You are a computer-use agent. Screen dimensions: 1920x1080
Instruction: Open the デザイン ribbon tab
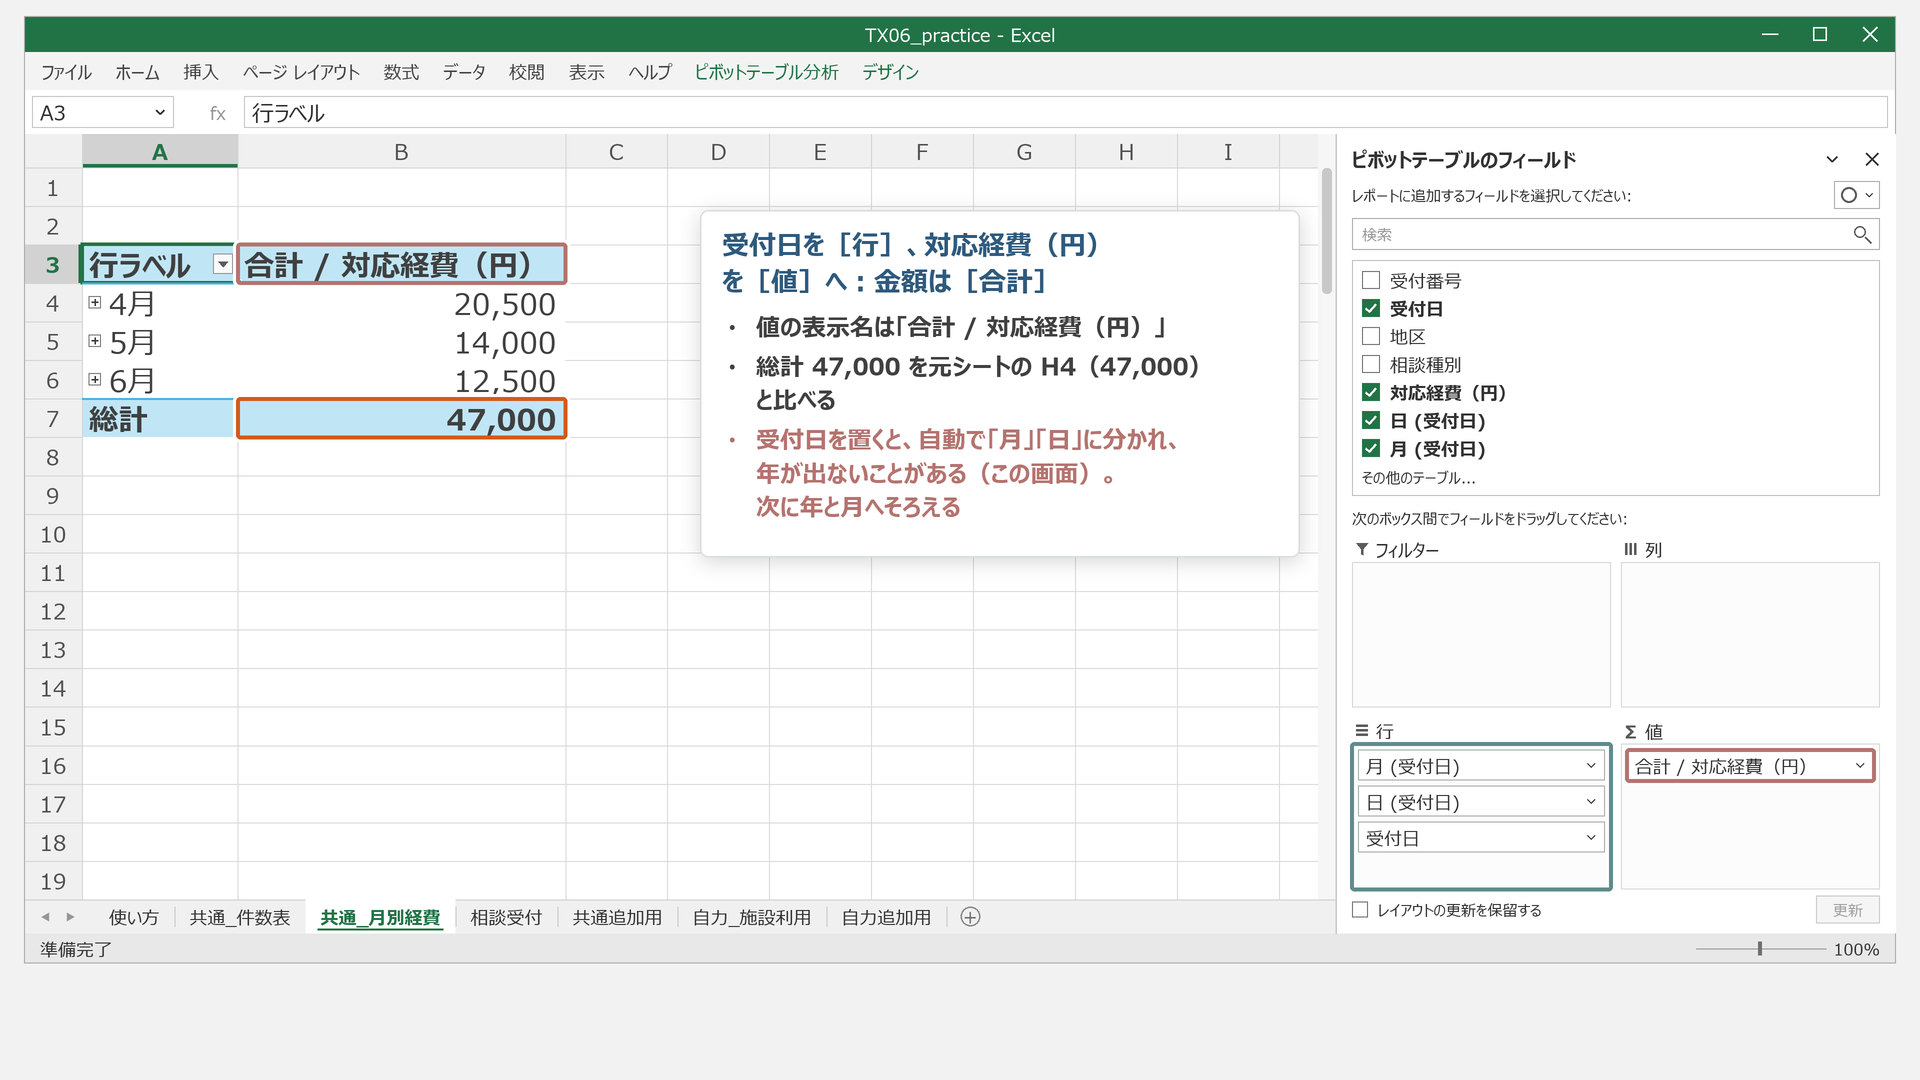tap(890, 72)
